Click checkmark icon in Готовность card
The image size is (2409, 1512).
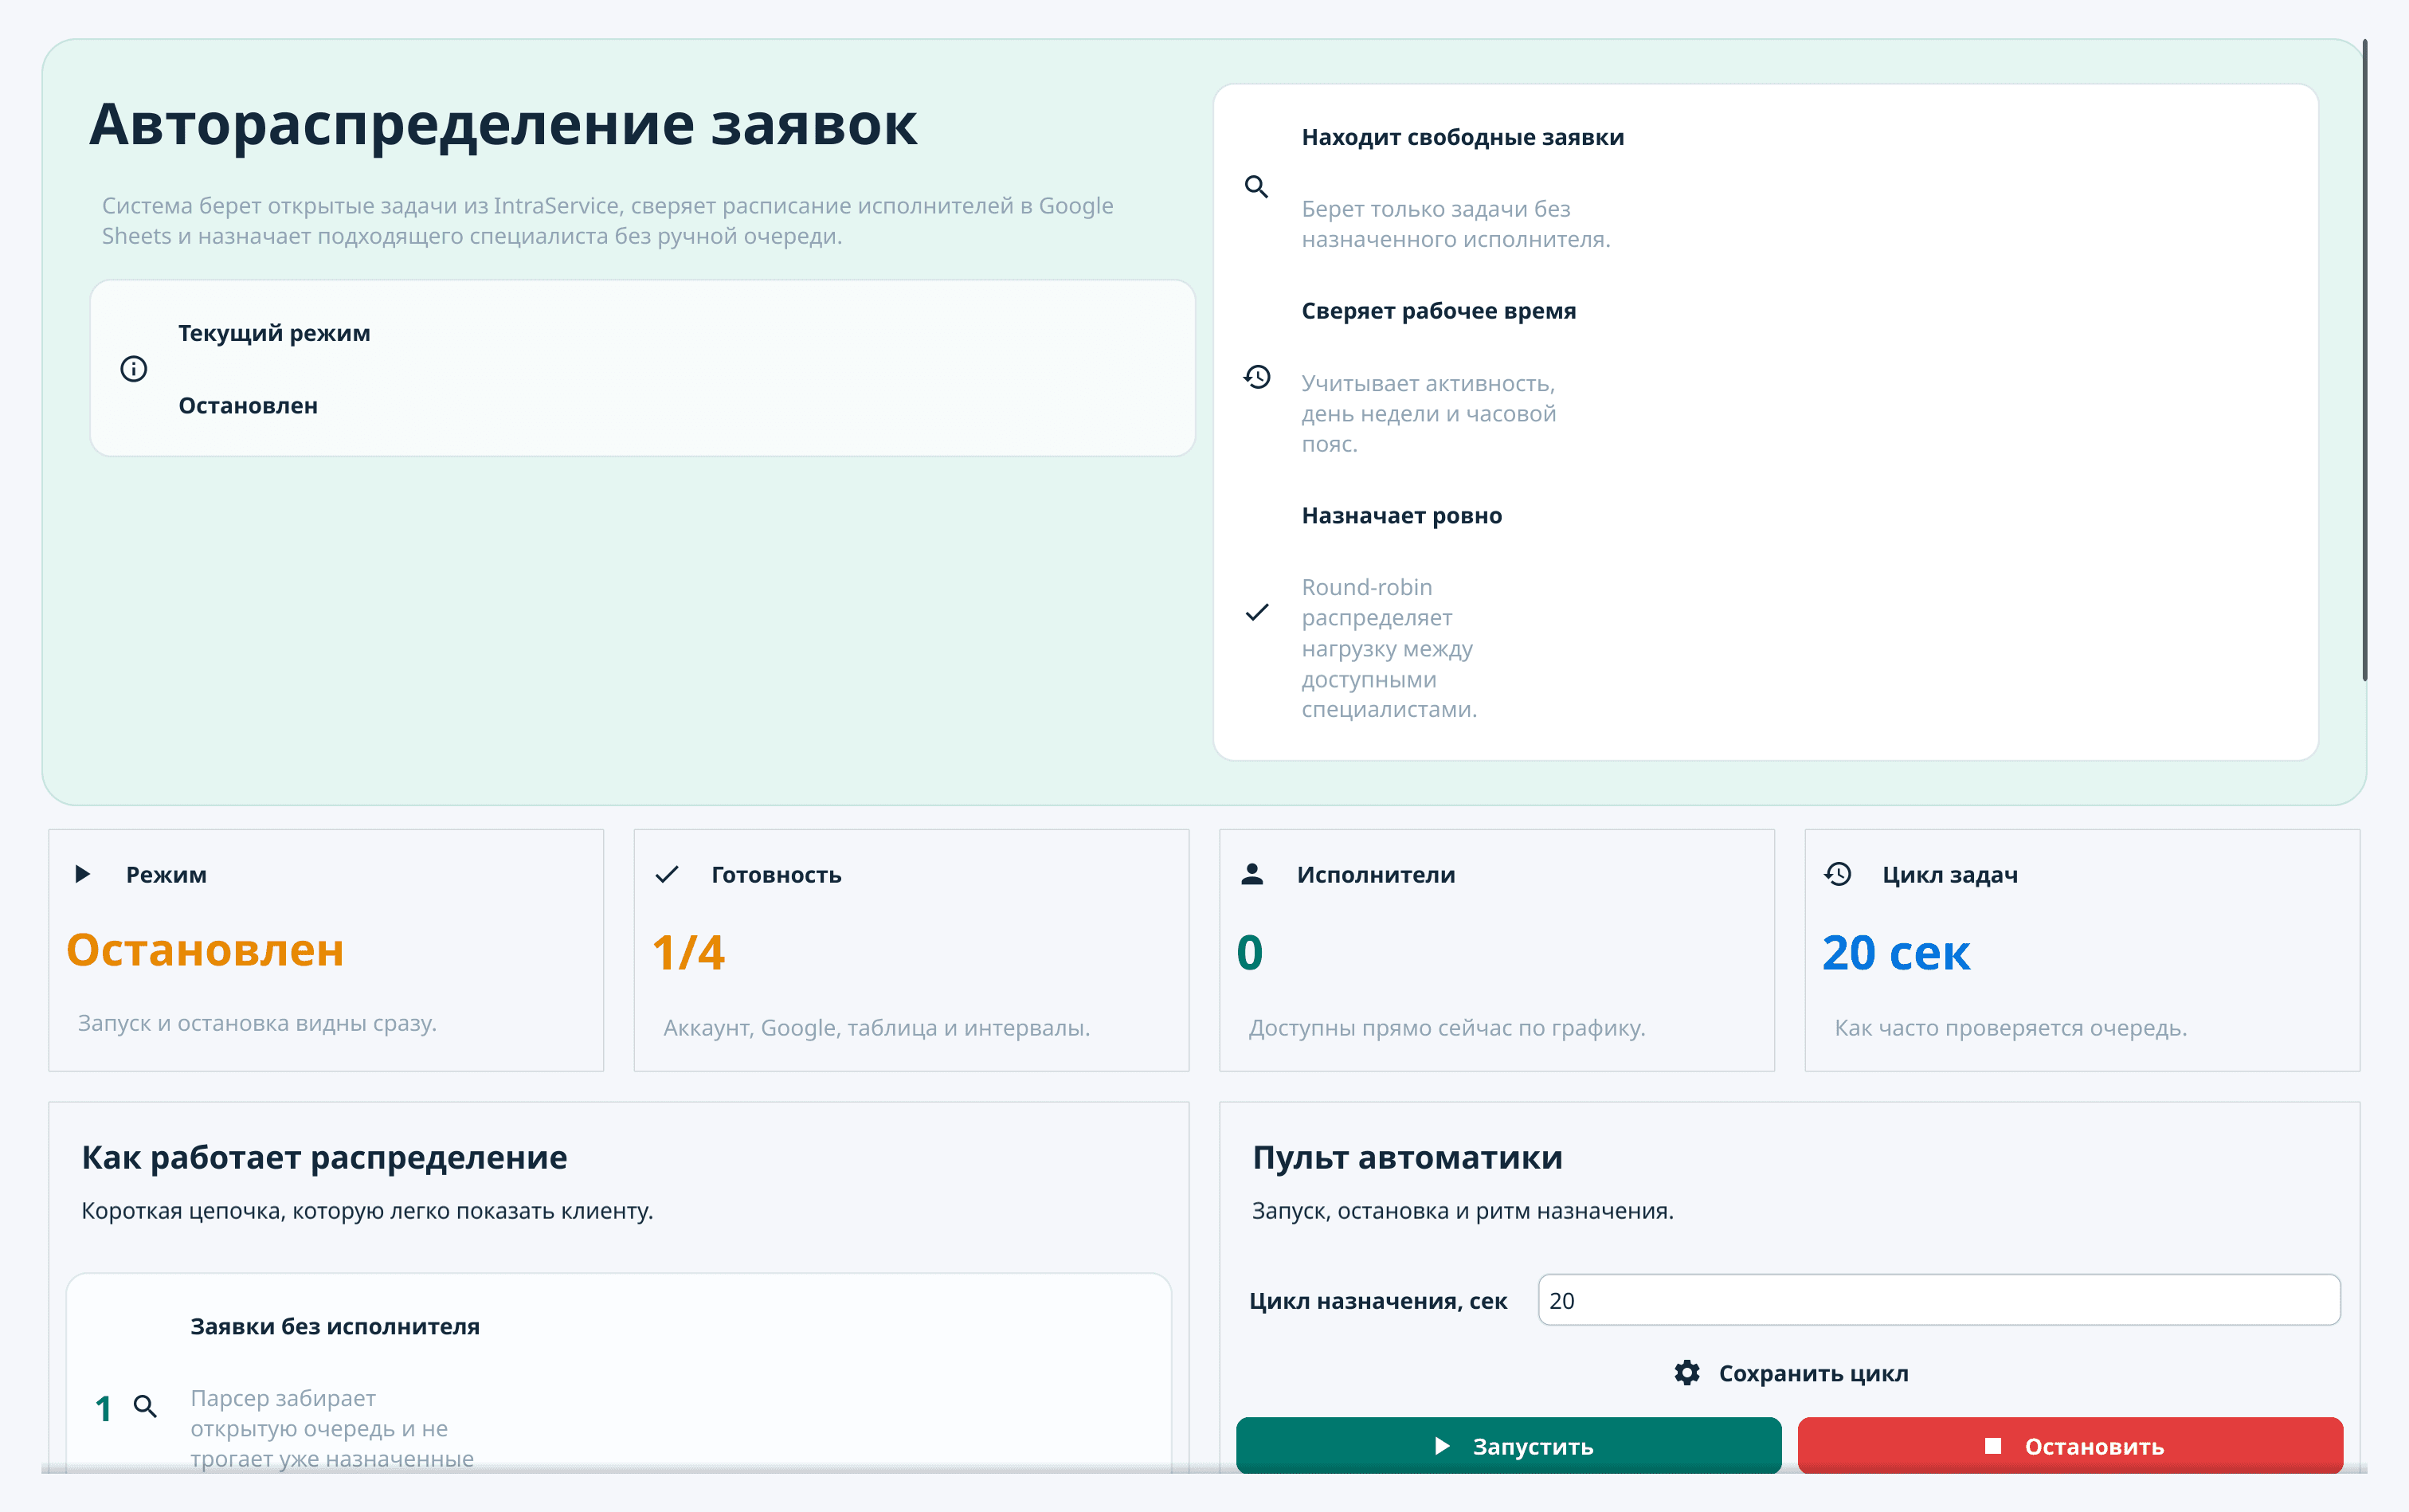(667, 874)
